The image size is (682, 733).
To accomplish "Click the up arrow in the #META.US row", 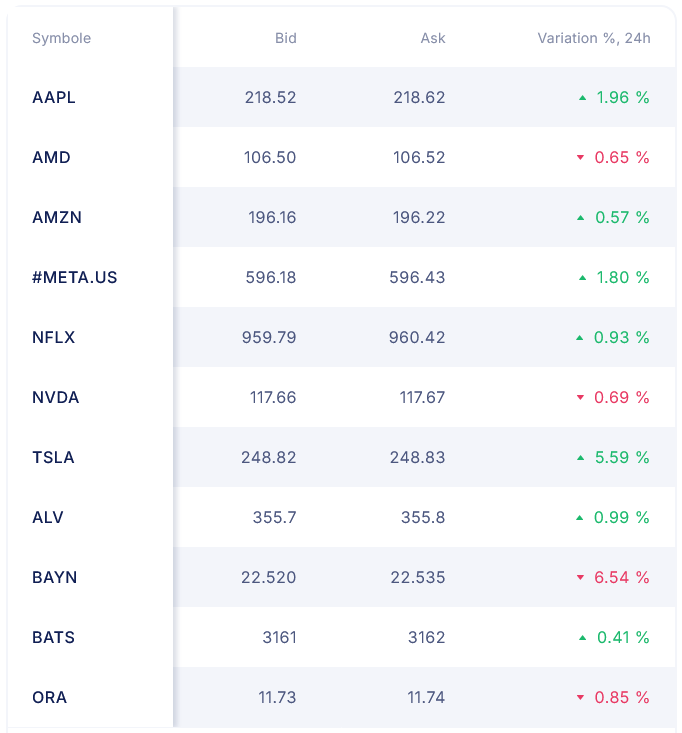I will tap(582, 278).
